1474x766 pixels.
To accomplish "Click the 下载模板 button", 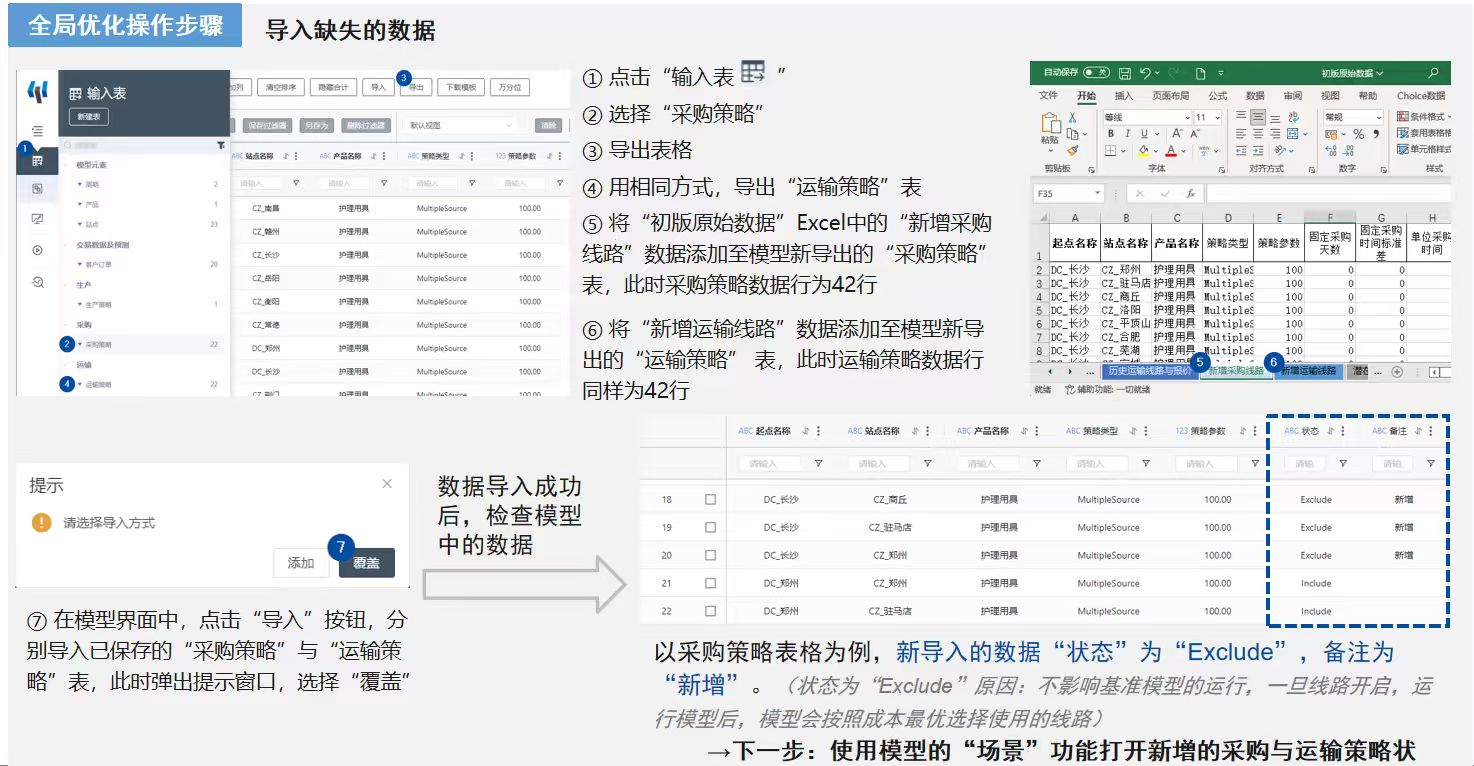I will pos(460,87).
